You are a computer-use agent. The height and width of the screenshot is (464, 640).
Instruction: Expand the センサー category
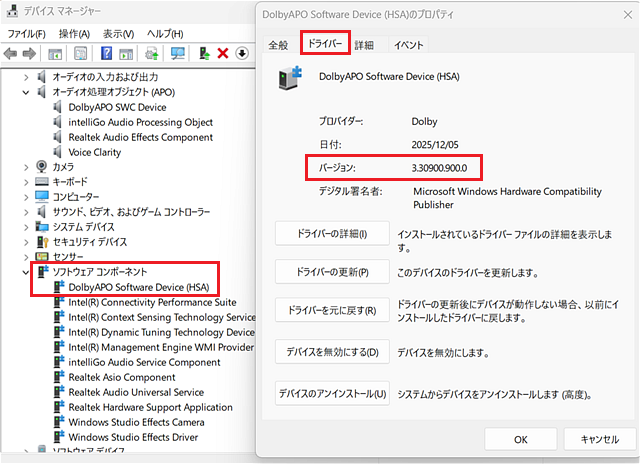tap(26, 257)
